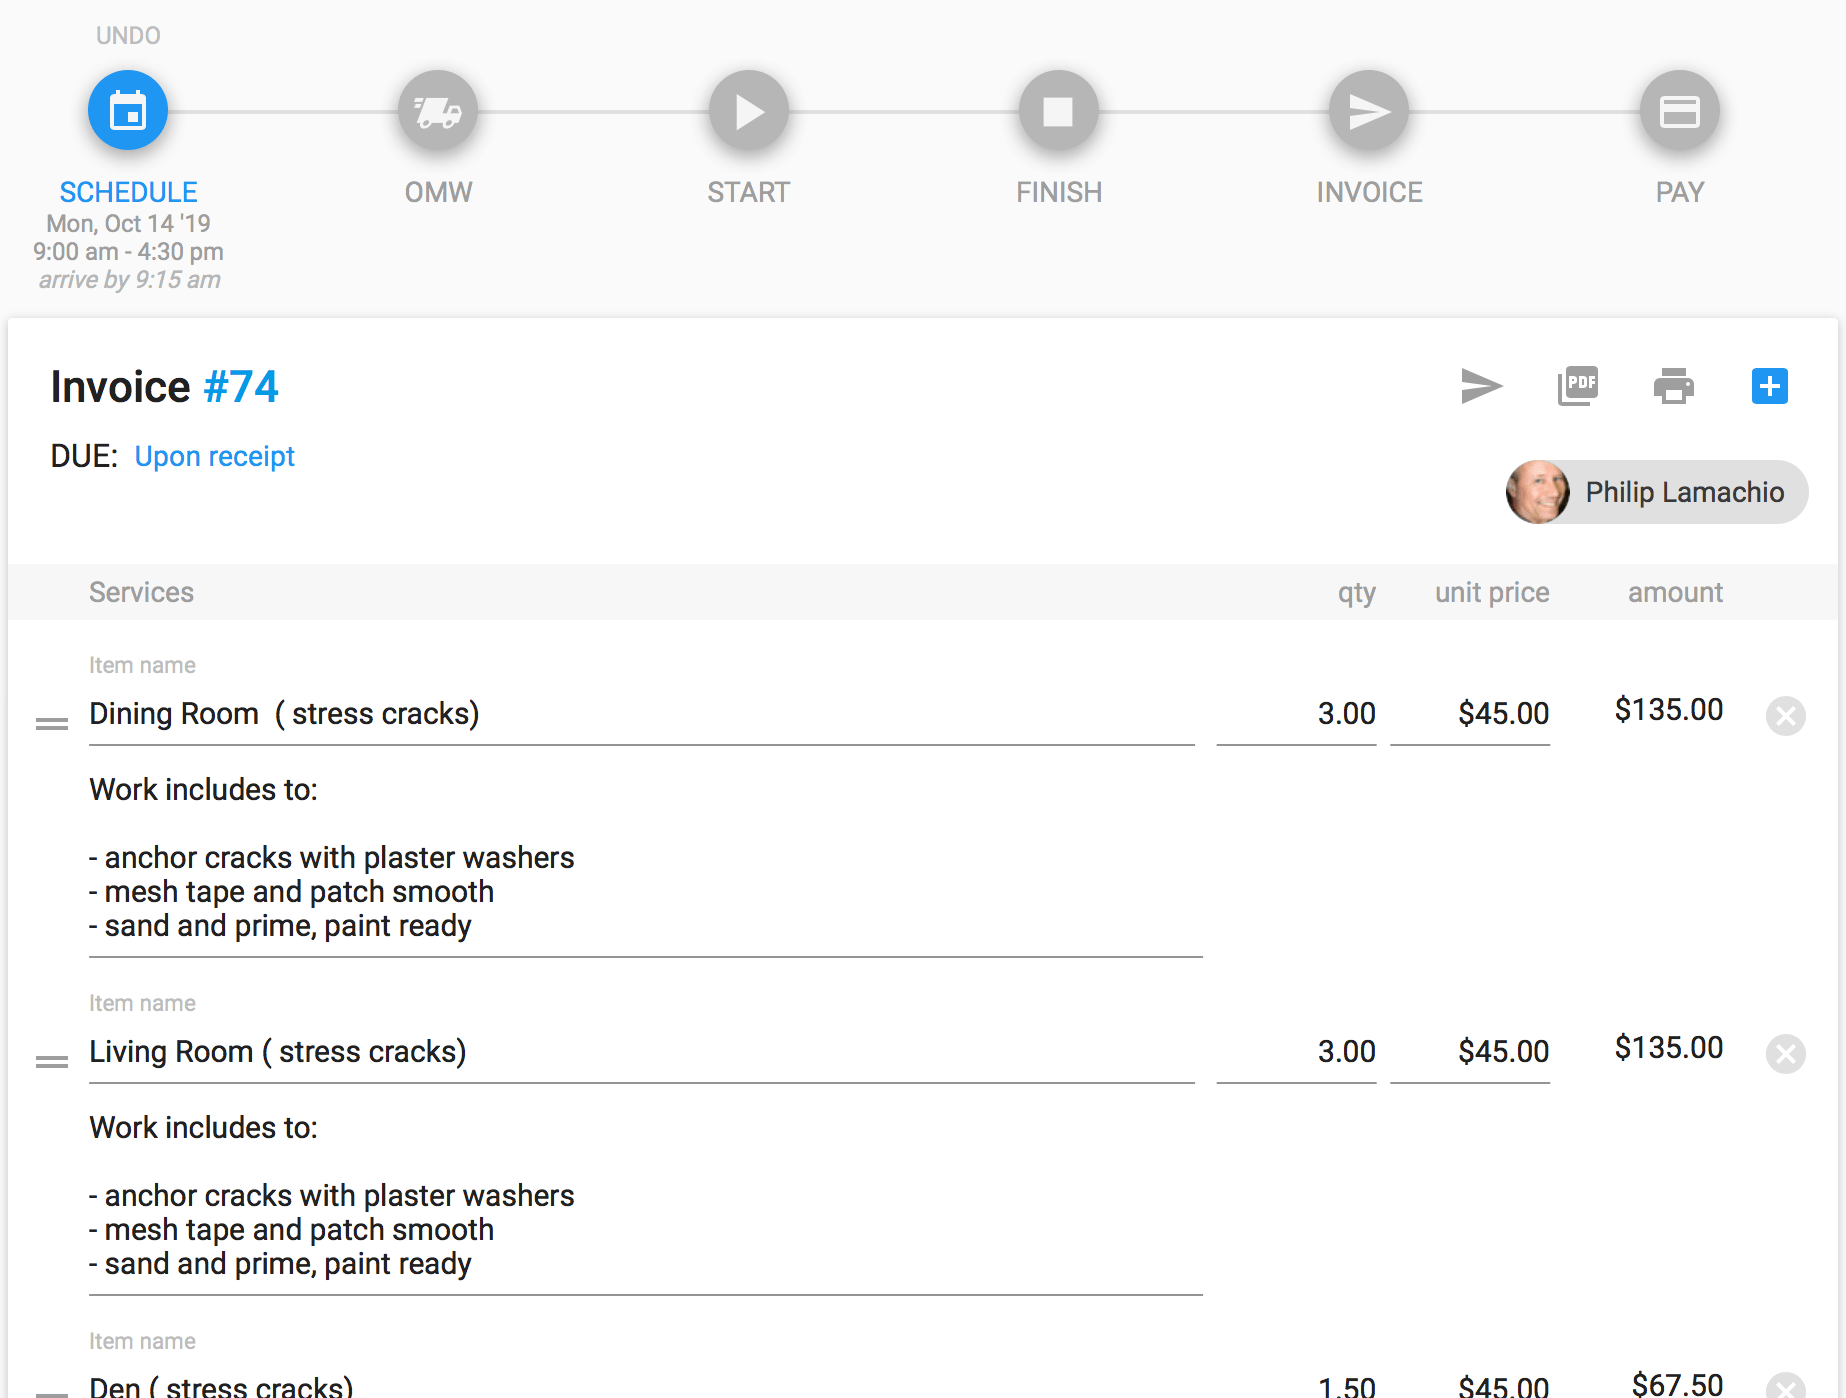Click the Services column header

tap(142, 592)
